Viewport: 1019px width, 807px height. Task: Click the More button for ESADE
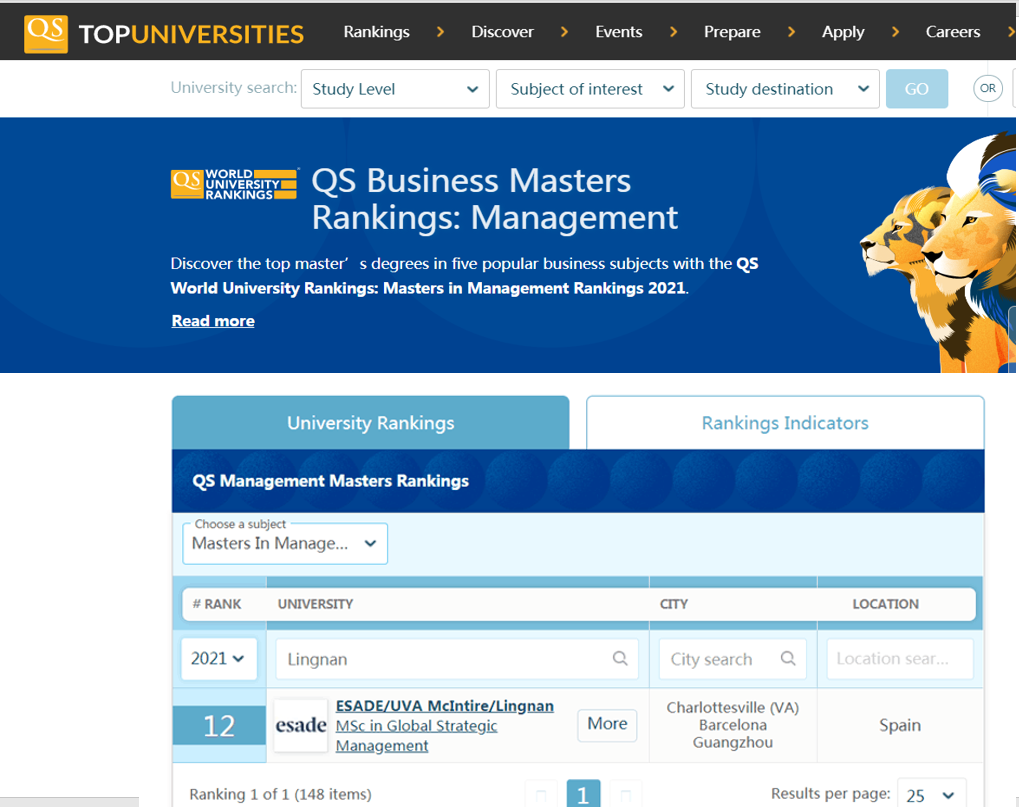(x=607, y=725)
